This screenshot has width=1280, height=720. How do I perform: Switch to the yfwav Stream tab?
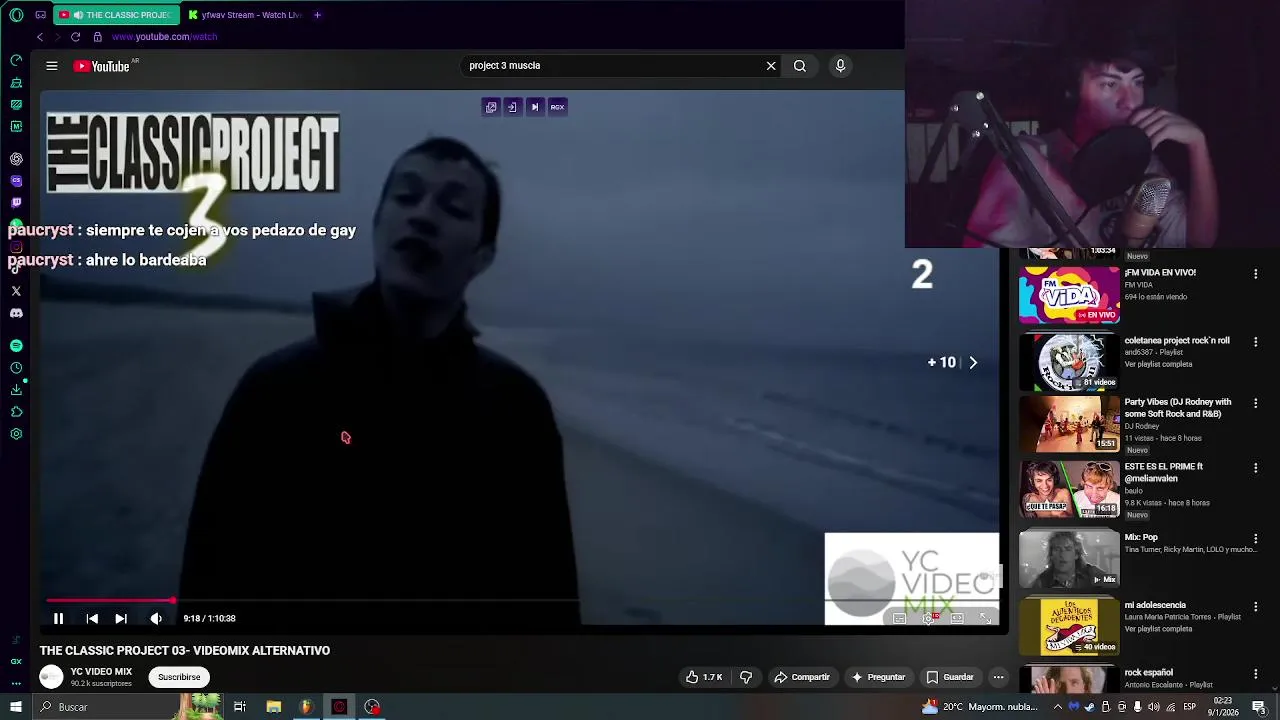tap(245, 15)
